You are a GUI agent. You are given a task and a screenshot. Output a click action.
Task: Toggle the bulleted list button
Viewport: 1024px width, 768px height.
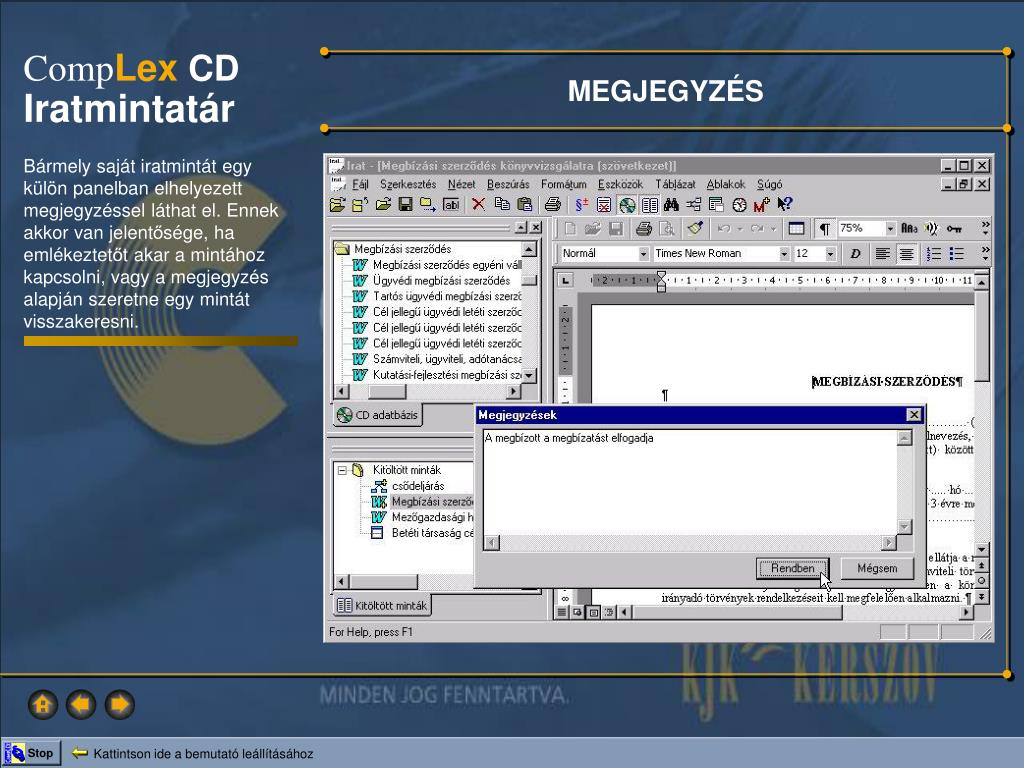[x=957, y=253]
